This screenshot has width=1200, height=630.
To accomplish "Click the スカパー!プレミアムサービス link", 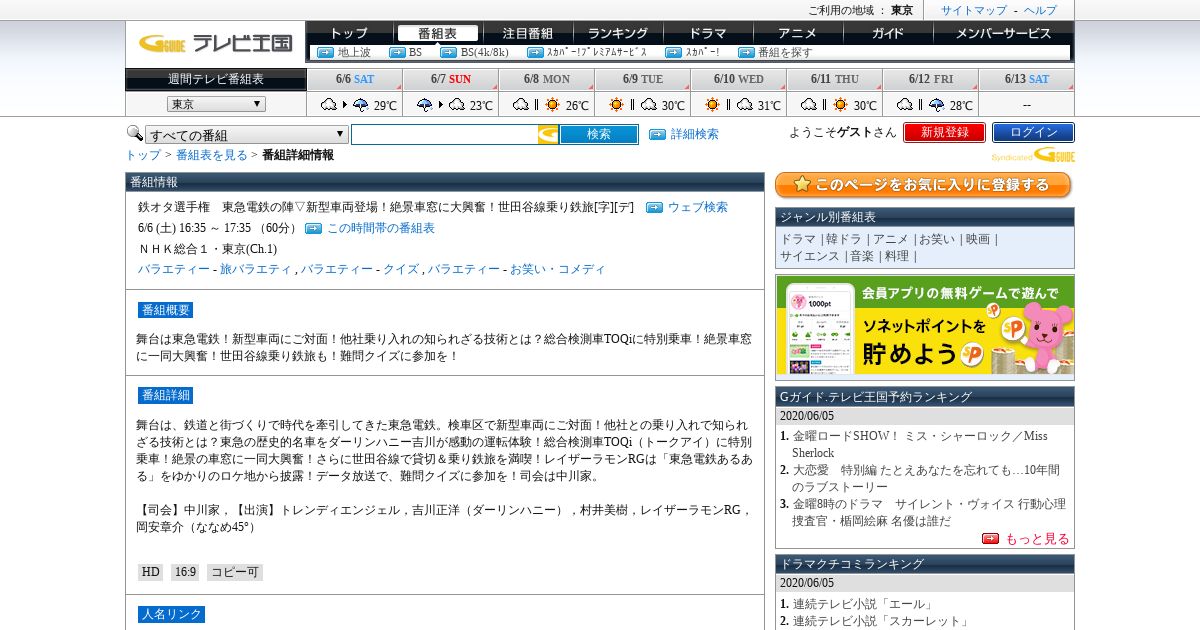I will coord(597,52).
